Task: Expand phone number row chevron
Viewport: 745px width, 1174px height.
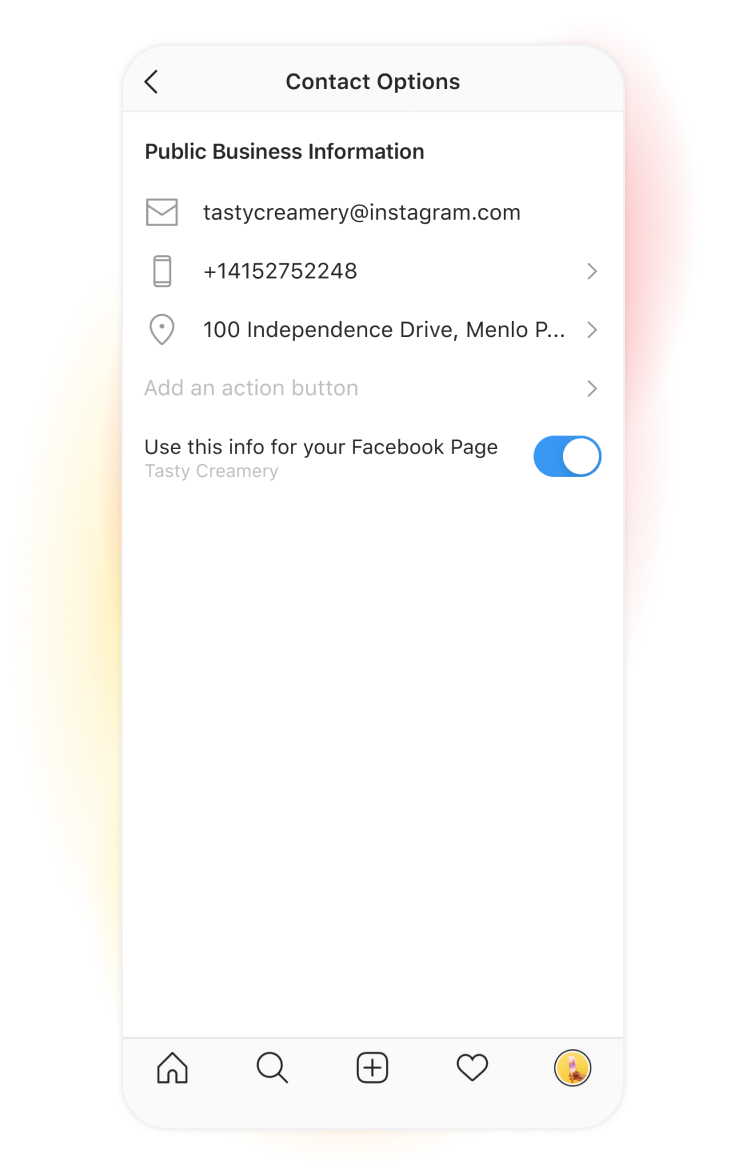Action: 592,271
